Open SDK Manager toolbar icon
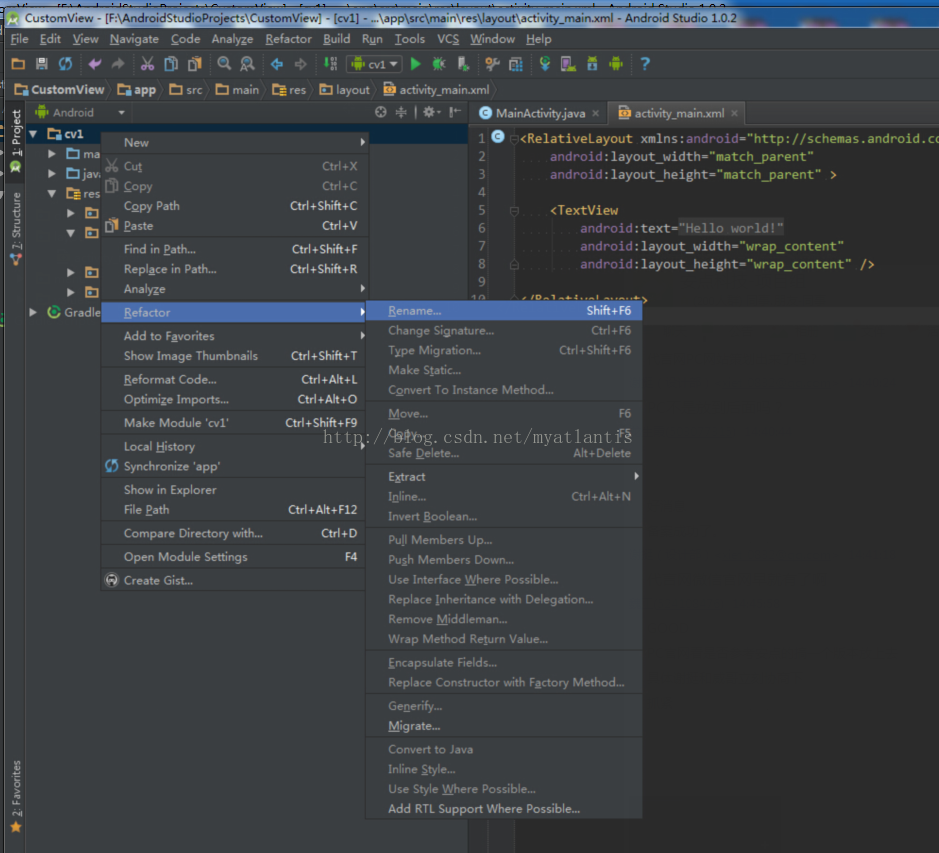Screen dimensions: 939x853 (592, 63)
